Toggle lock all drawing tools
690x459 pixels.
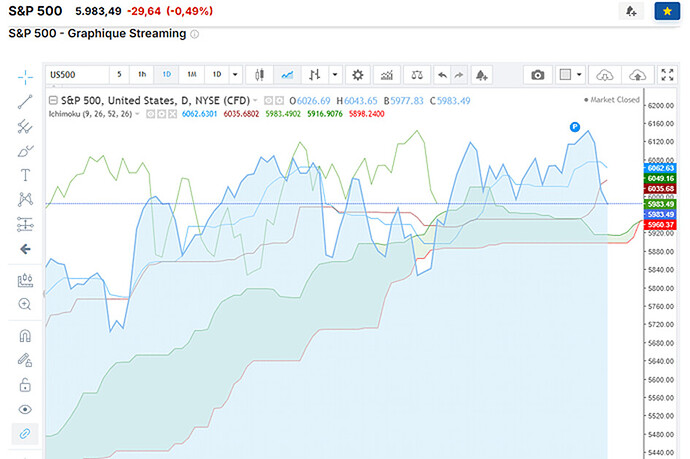pos(25,385)
